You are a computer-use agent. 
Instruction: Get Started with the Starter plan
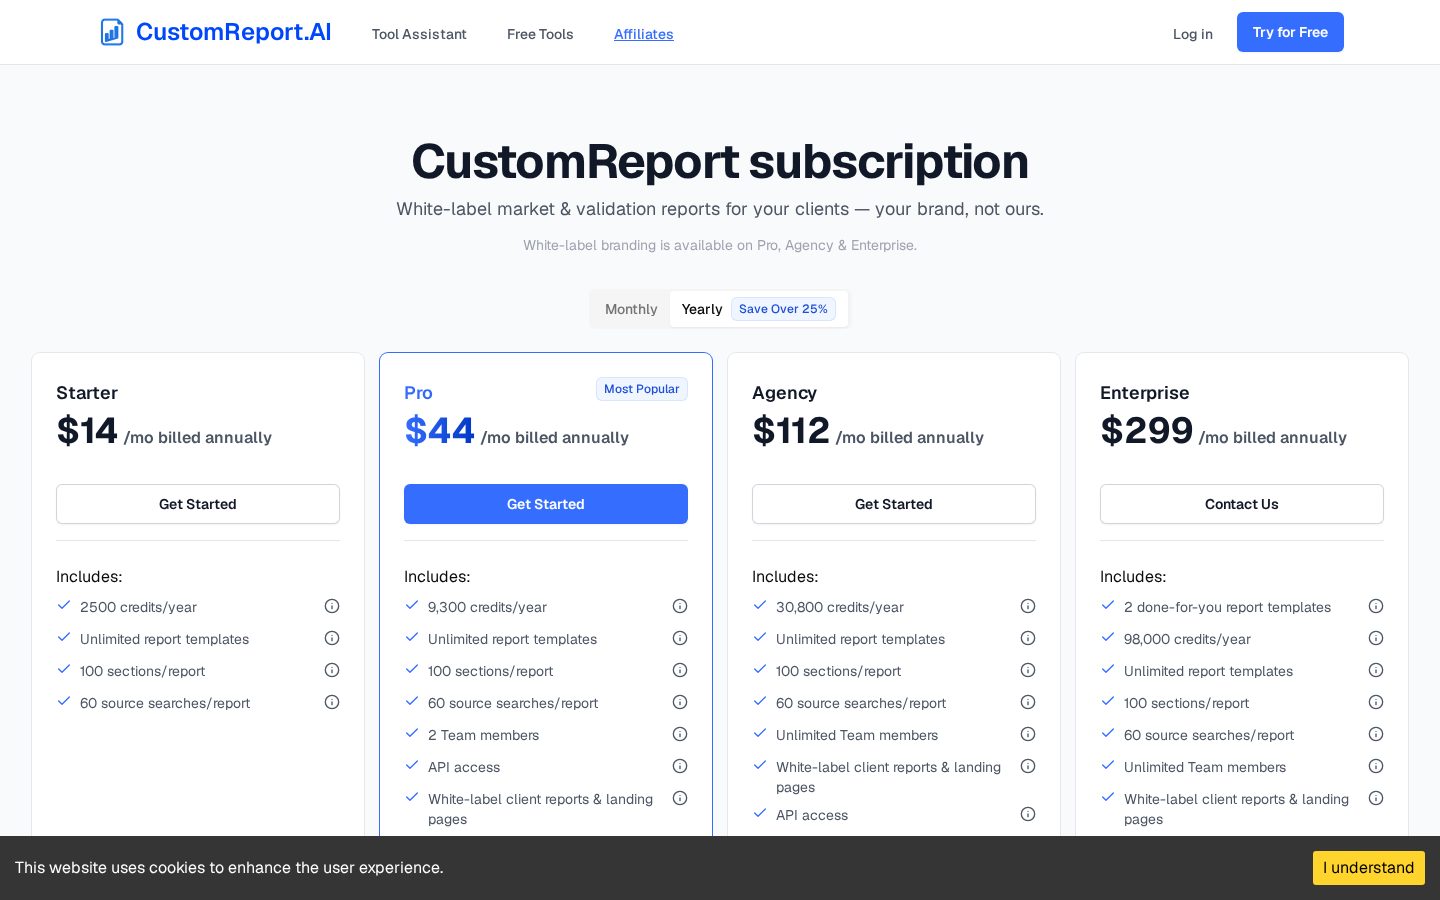click(x=198, y=504)
